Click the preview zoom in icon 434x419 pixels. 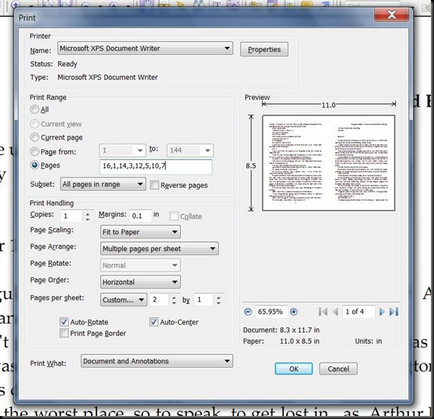(x=293, y=312)
